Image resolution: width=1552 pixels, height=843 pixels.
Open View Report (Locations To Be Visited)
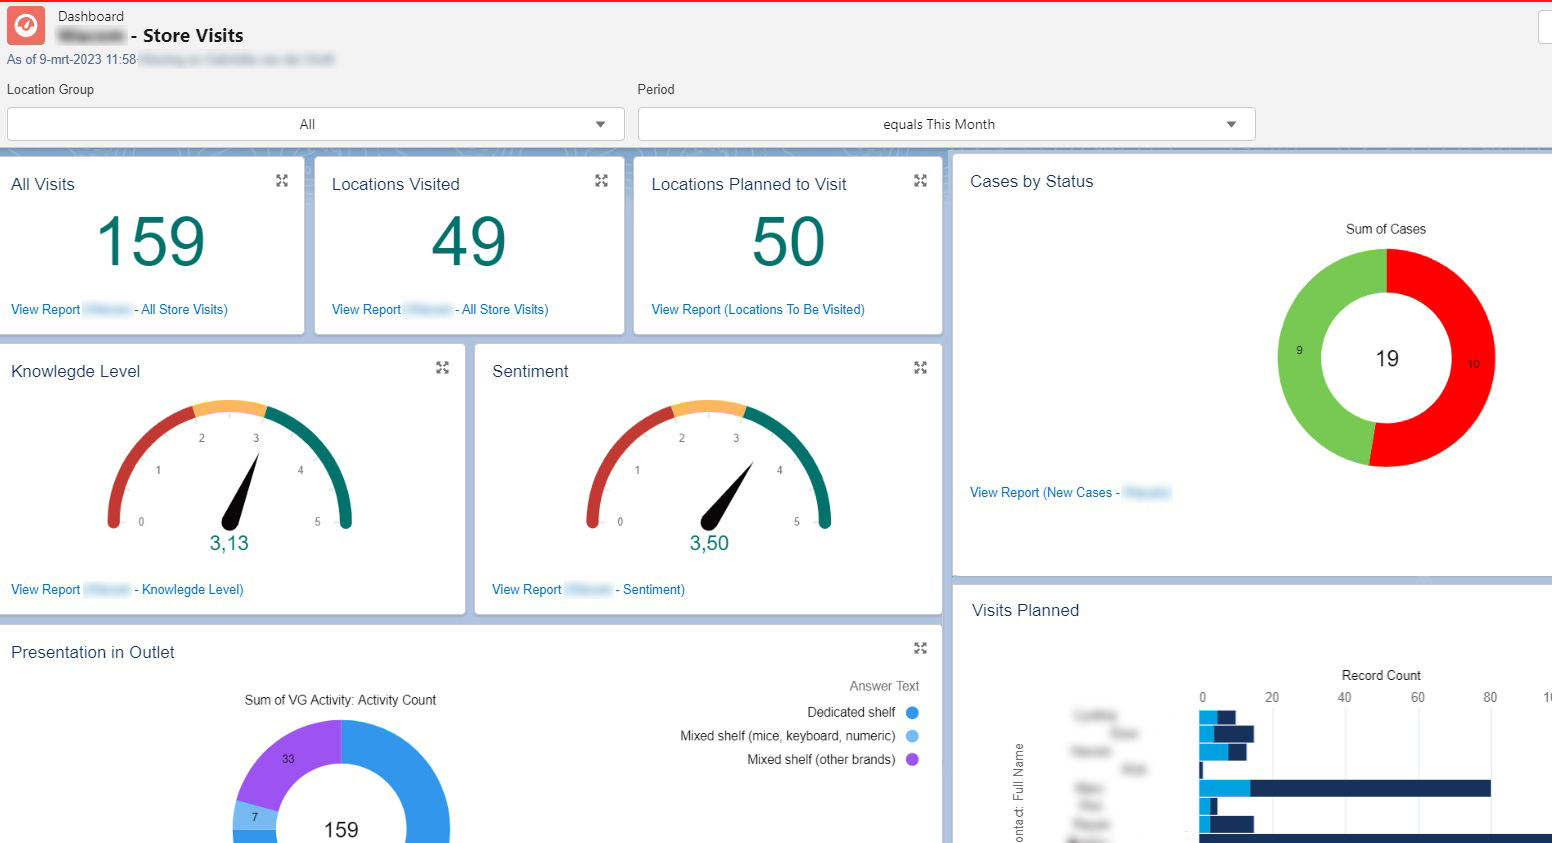758,310
